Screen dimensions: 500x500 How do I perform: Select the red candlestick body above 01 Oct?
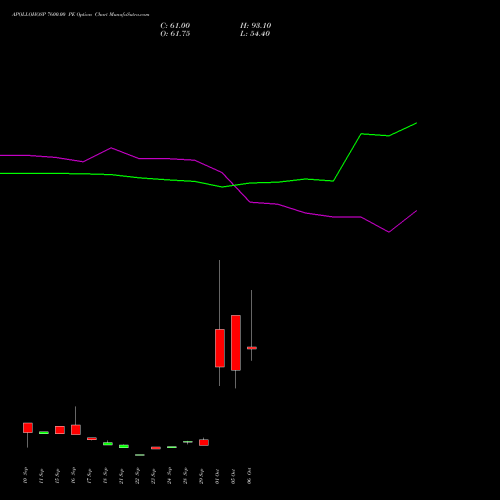220,348
